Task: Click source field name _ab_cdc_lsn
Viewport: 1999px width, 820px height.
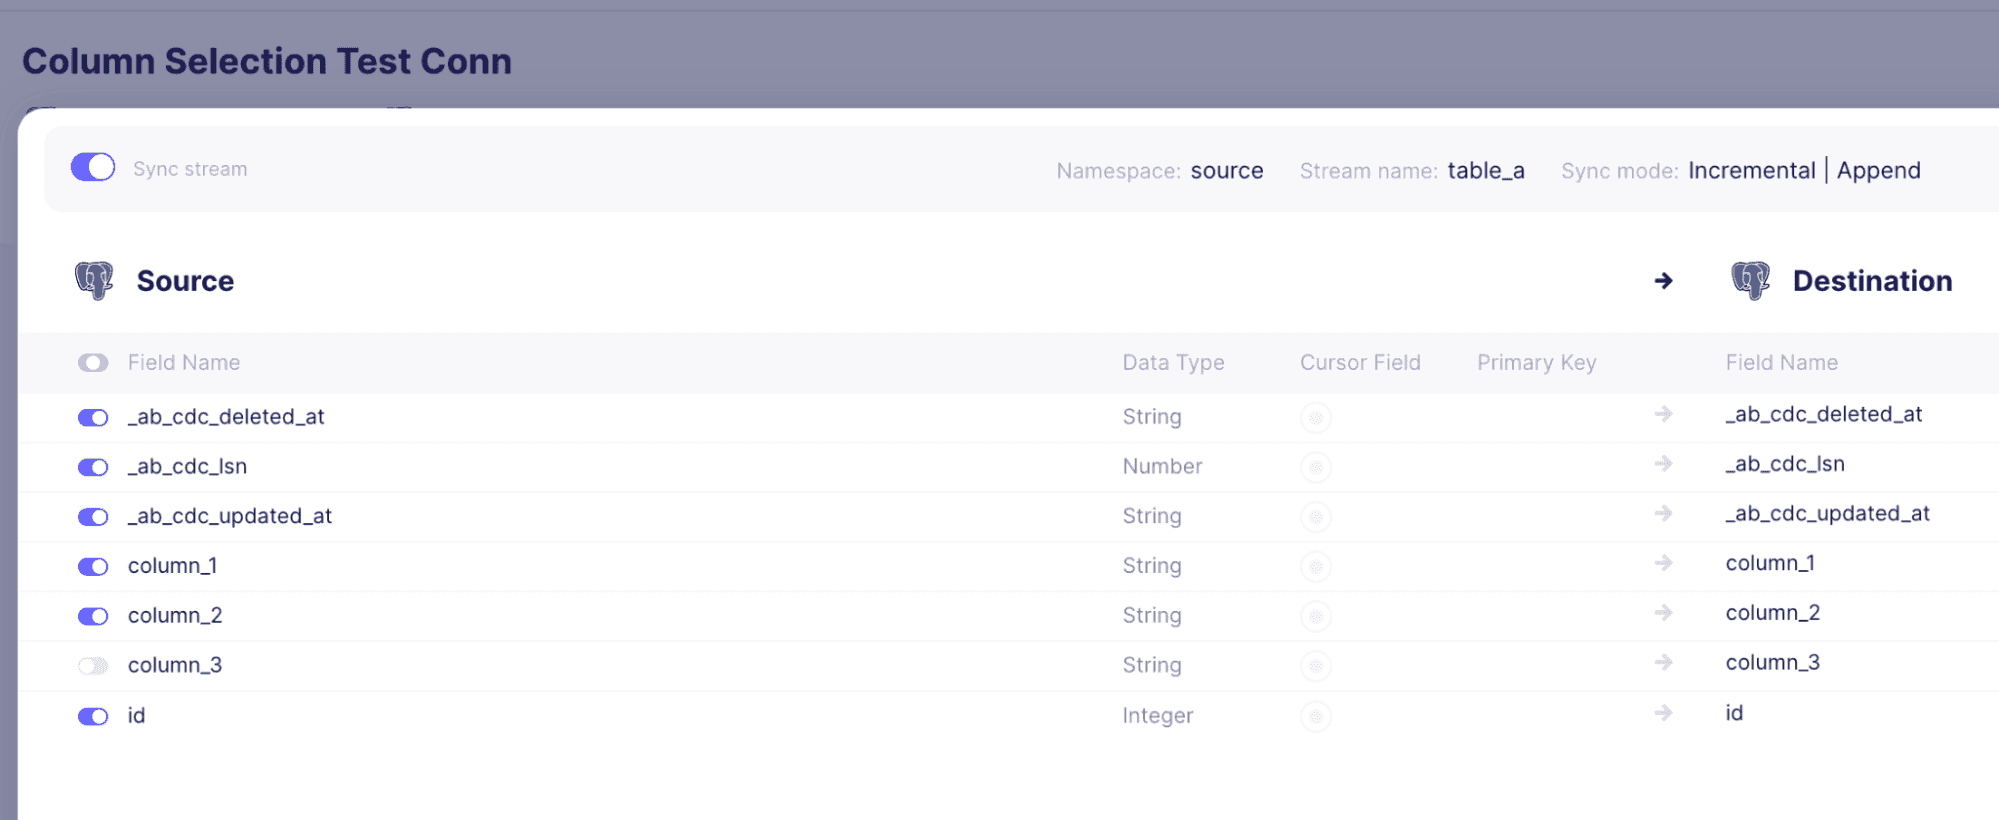Action: (x=187, y=467)
